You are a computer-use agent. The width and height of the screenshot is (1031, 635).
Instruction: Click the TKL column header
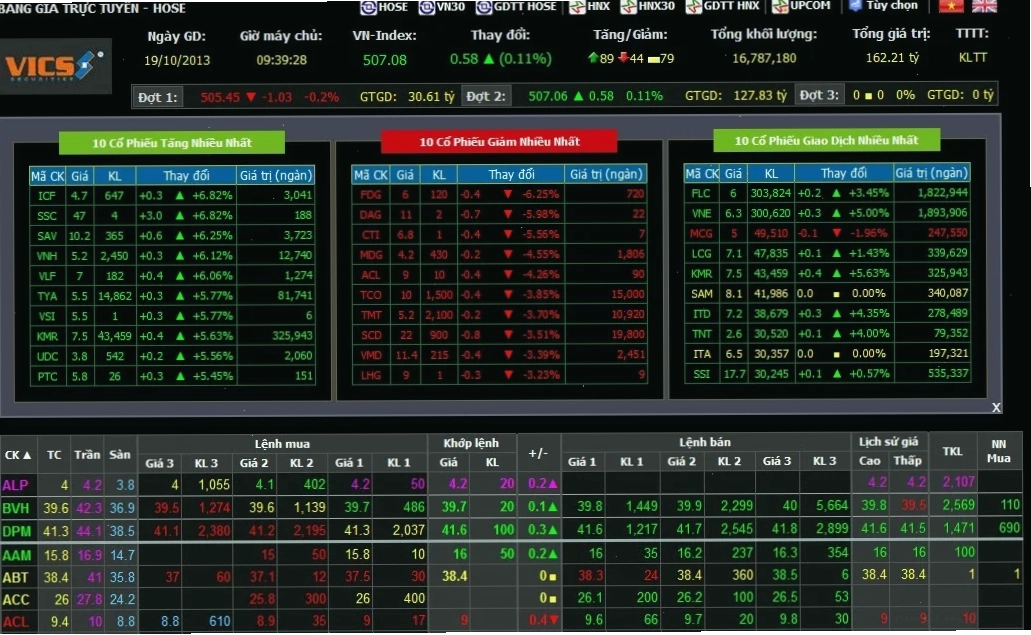[952, 452]
